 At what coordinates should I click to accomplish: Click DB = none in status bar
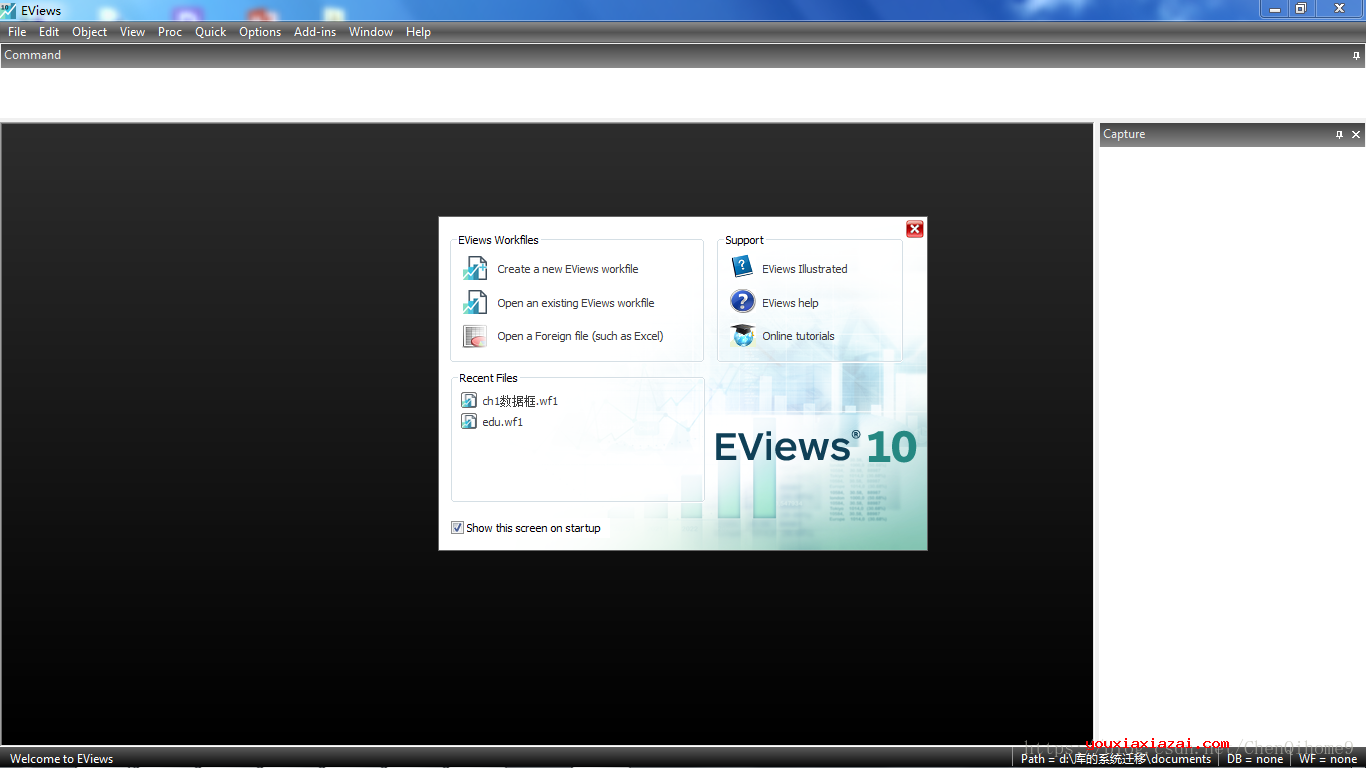coord(1255,759)
